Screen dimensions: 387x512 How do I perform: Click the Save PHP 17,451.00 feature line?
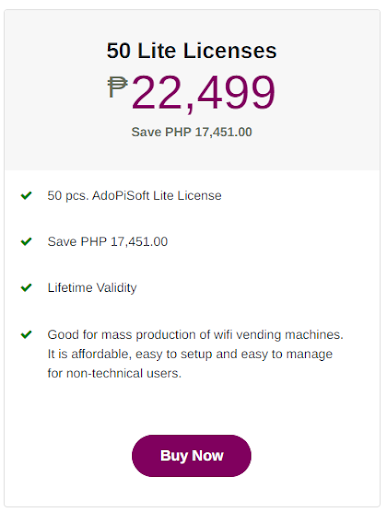click(108, 242)
